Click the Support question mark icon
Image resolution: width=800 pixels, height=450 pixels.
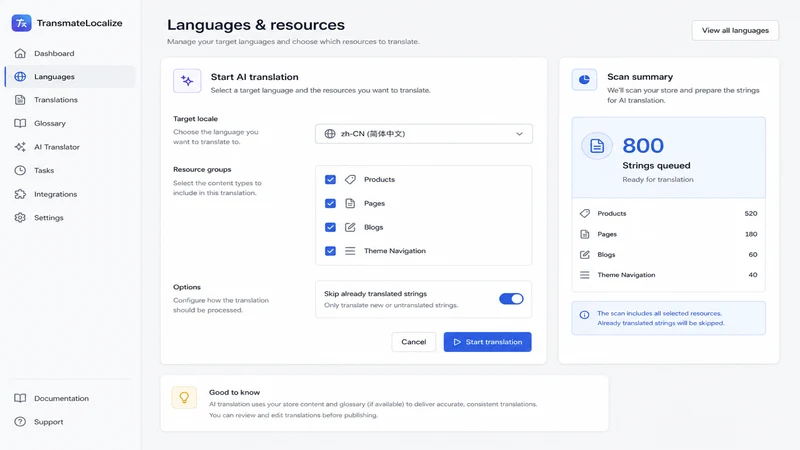point(20,422)
